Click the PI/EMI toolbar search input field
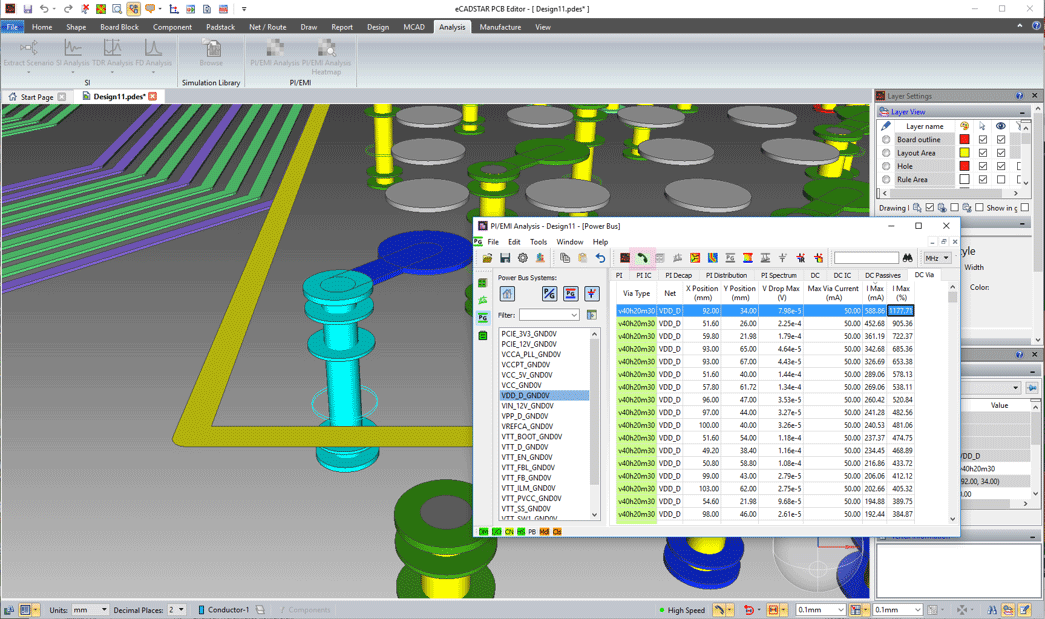Viewport: 1045px width, 619px height. (866, 258)
